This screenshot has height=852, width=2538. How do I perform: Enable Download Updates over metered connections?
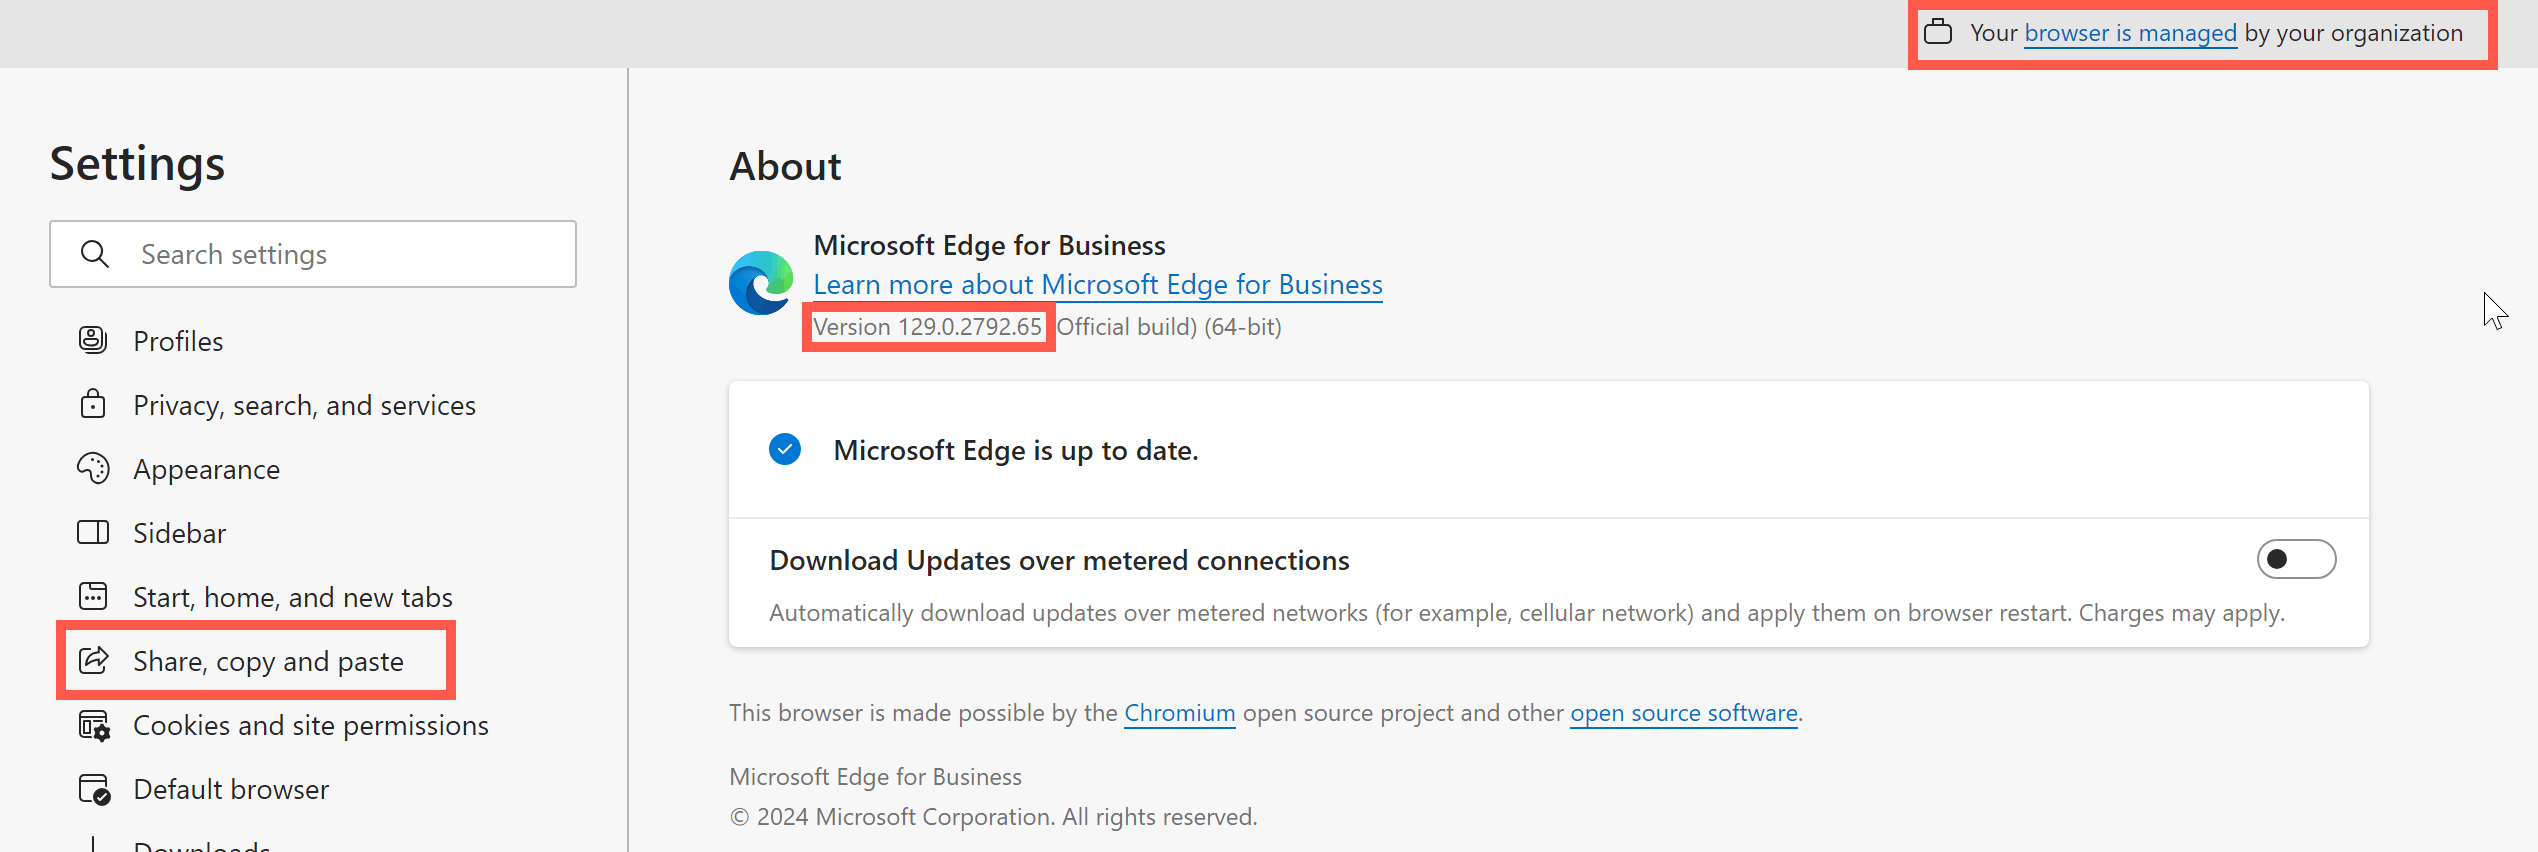2296,559
